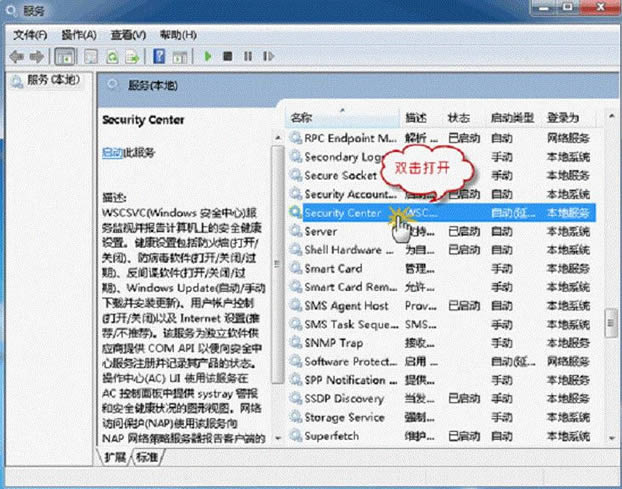Screen dimensions: 622x489
Task: Select the Smart Card Removal service row
Action: click(441, 287)
